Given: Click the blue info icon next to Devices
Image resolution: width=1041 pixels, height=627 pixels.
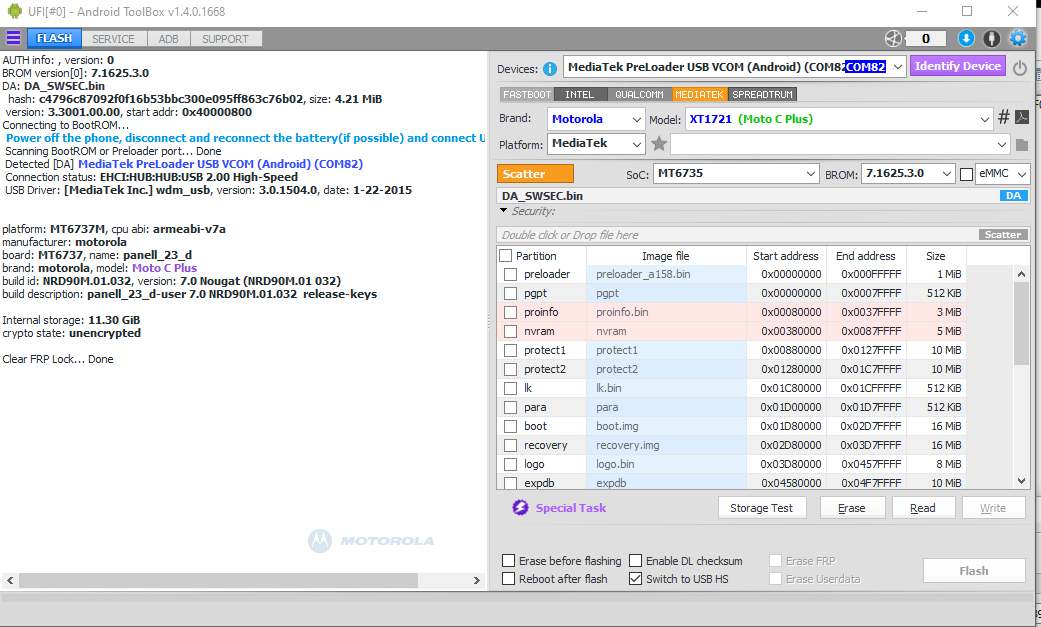Looking at the screenshot, I should point(550,68).
